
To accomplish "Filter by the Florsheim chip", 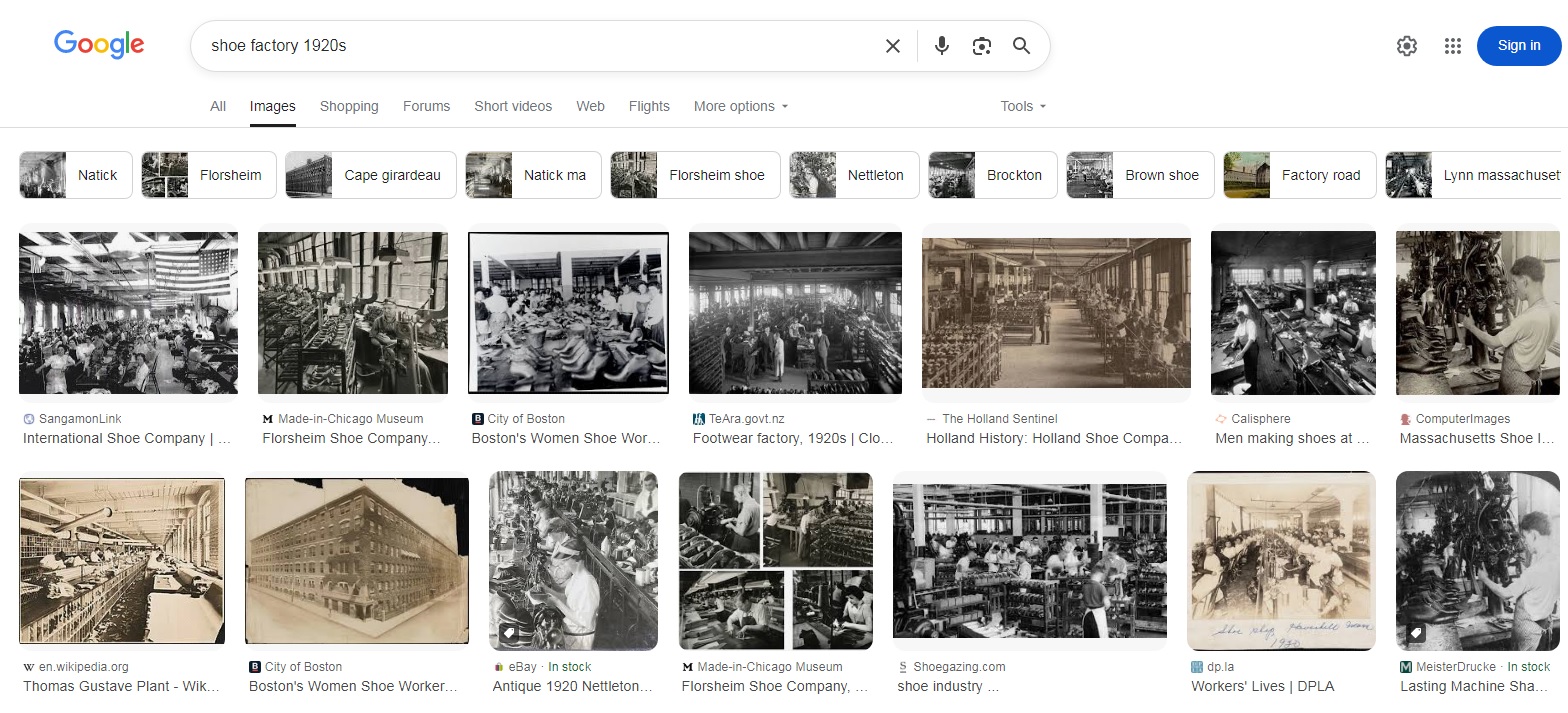I will [208, 175].
